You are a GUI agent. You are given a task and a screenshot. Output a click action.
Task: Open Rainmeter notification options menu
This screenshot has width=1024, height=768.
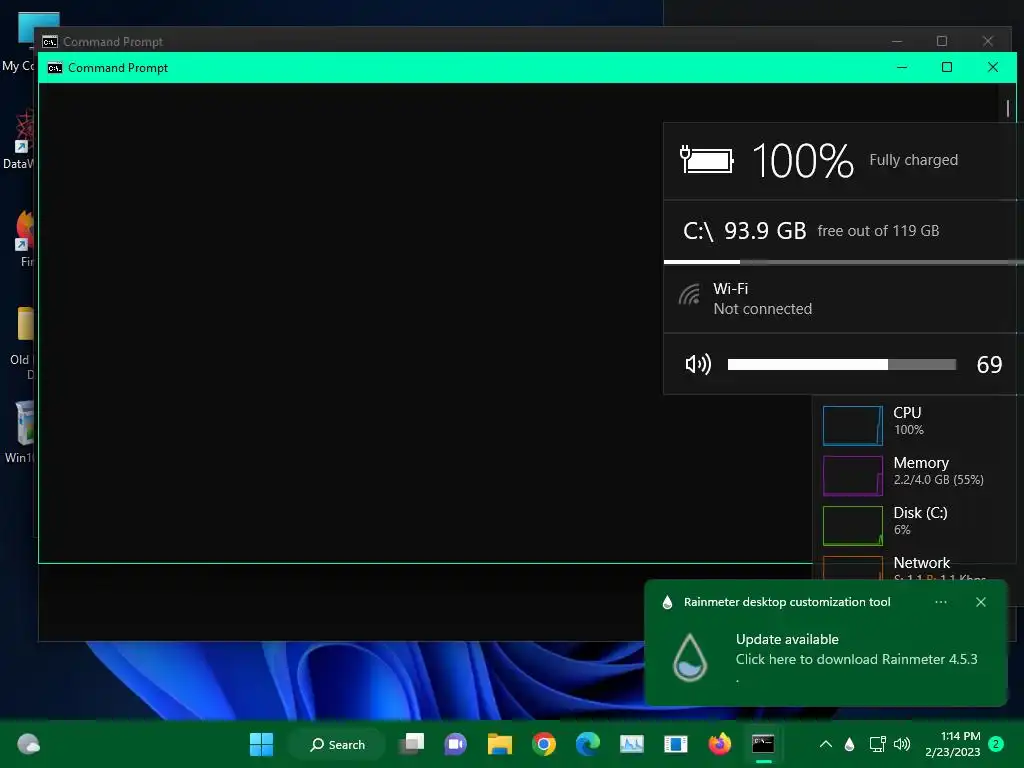(940, 602)
